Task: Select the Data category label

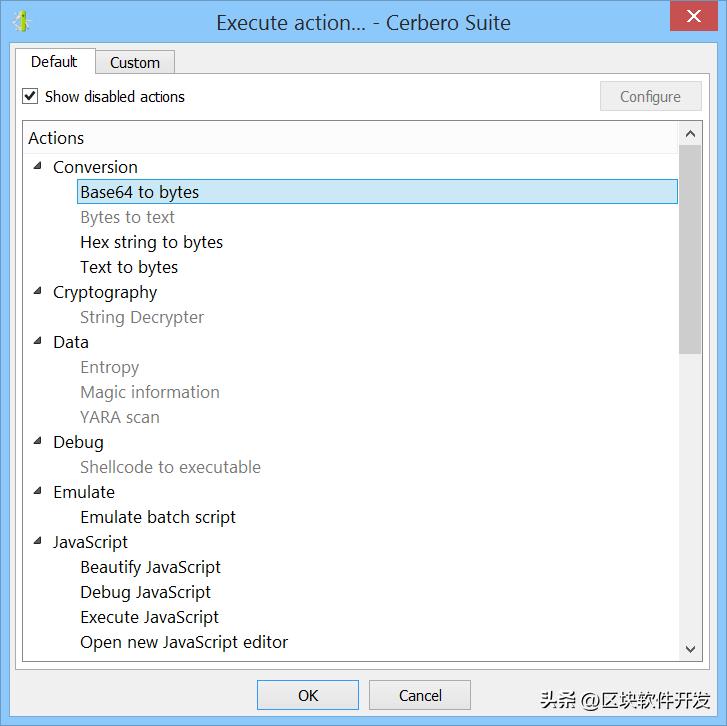Action: 71,342
